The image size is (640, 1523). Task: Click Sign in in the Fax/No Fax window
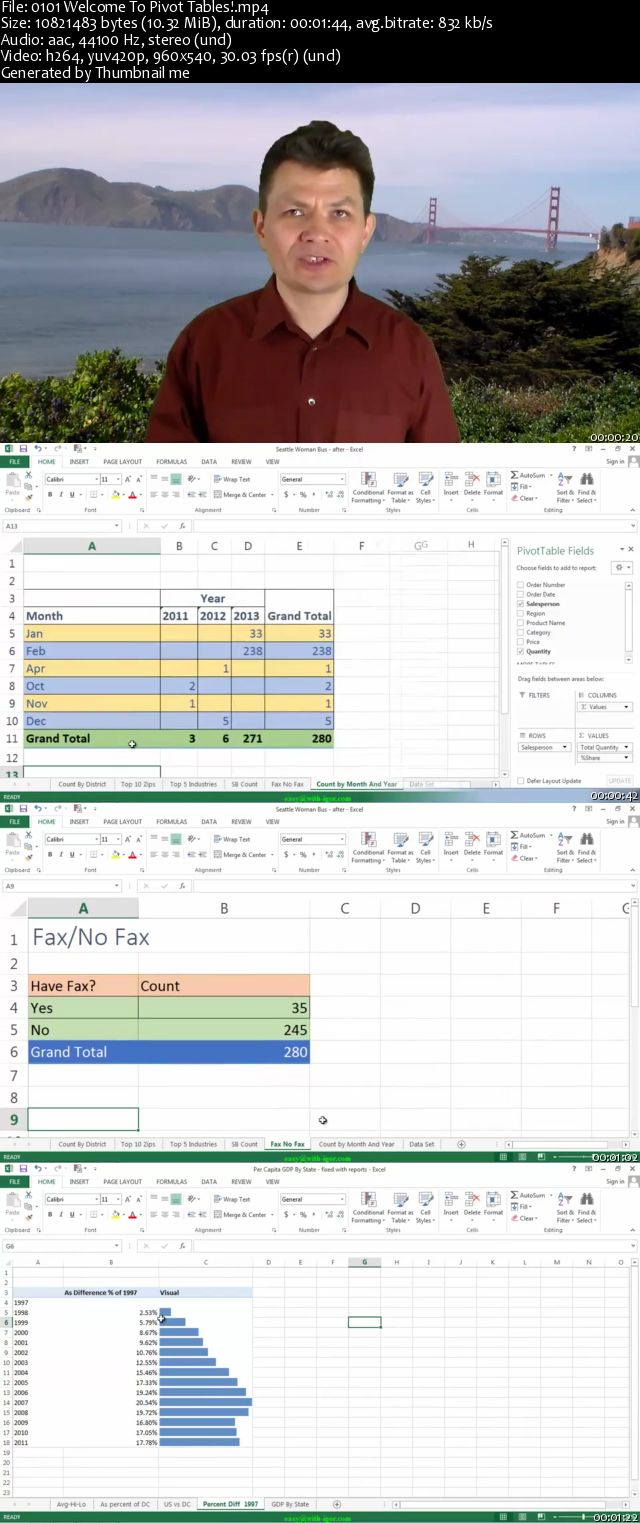tap(615, 822)
